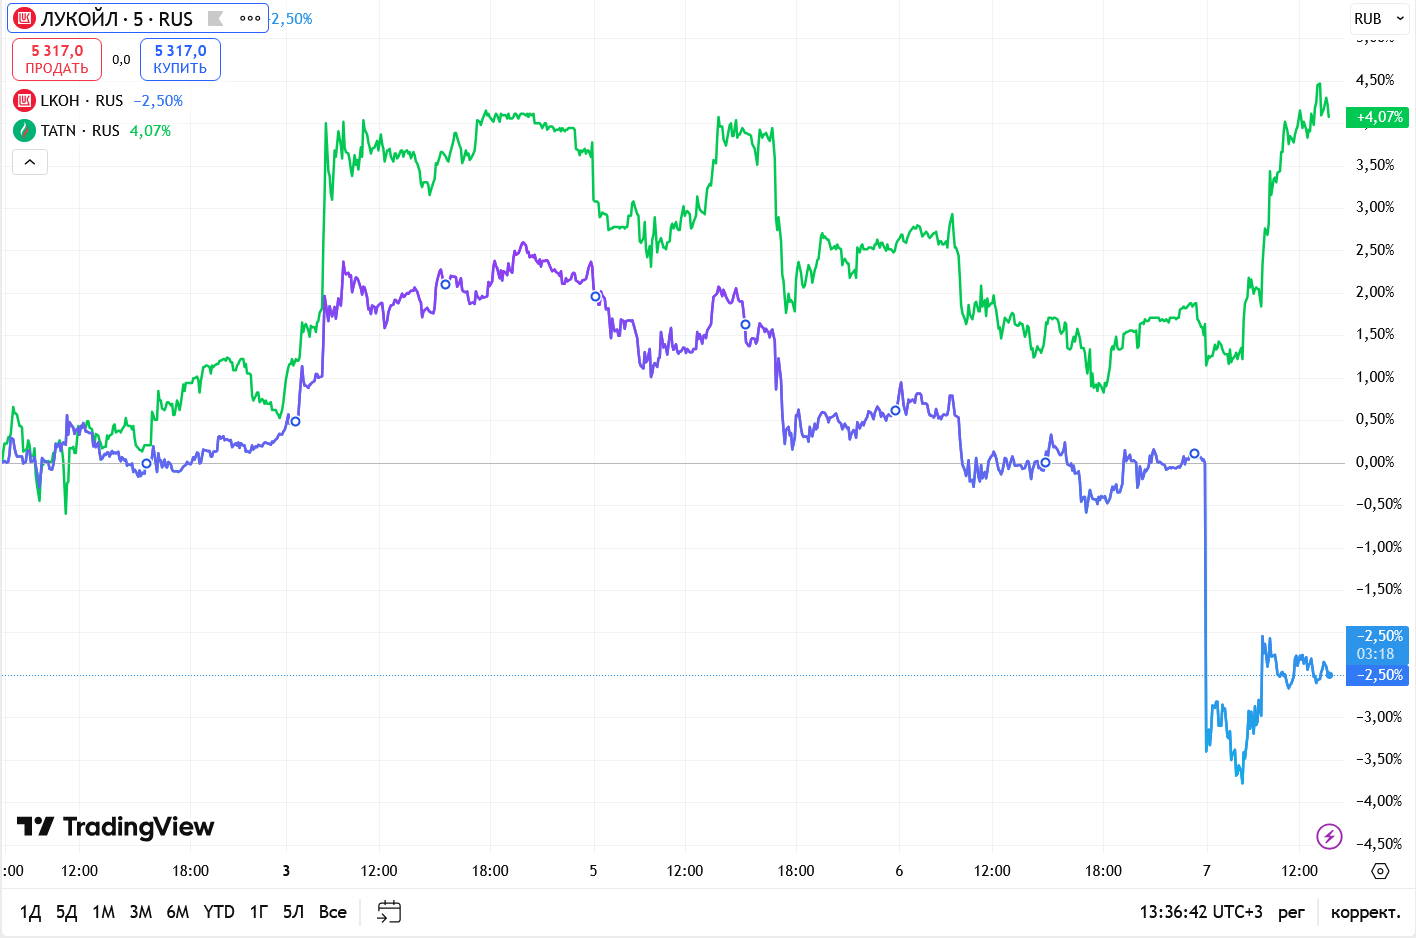
Task: Open the 13:36:42 UTC+3 timezone menu
Action: coord(1200,912)
